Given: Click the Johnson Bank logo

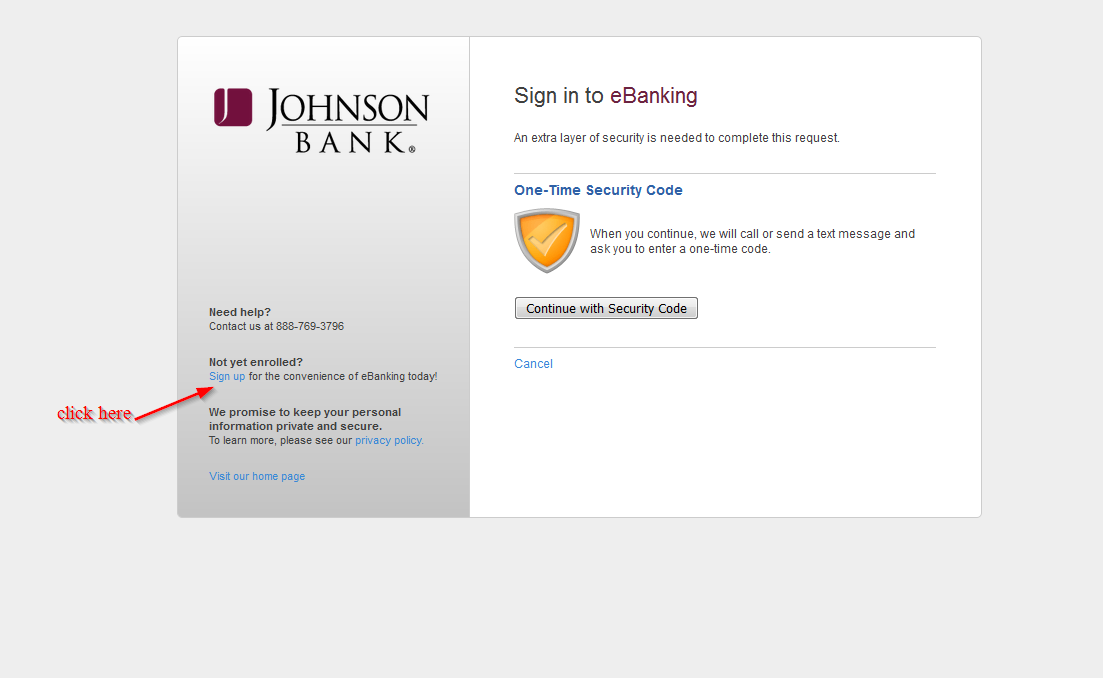Looking at the screenshot, I should (321, 120).
